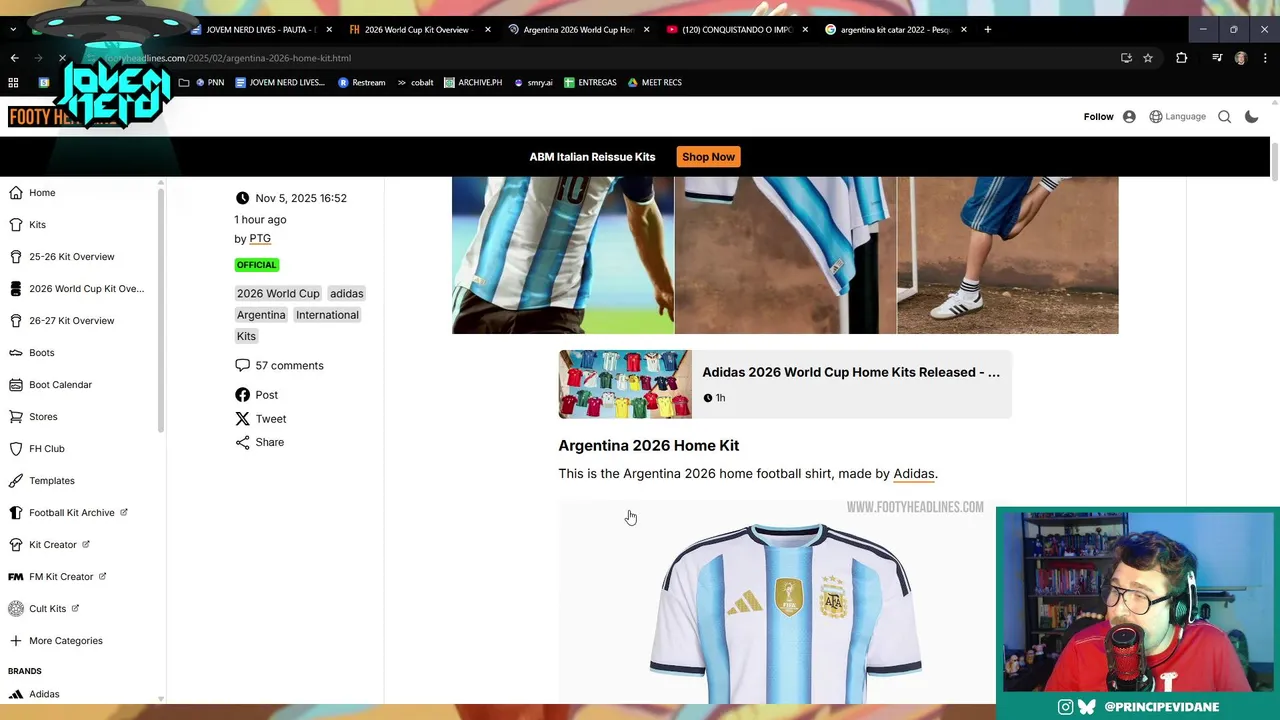The image size is (1280, 720).
Task: Open 2026 World Cup Kit Overview sidebar link
Action: tap(77, 289)
